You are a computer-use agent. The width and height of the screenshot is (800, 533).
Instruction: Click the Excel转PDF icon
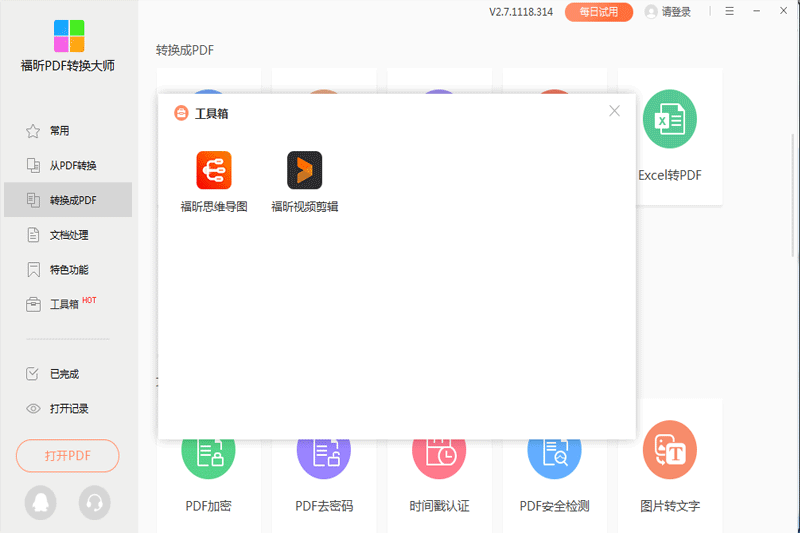(x=669, y=120)
